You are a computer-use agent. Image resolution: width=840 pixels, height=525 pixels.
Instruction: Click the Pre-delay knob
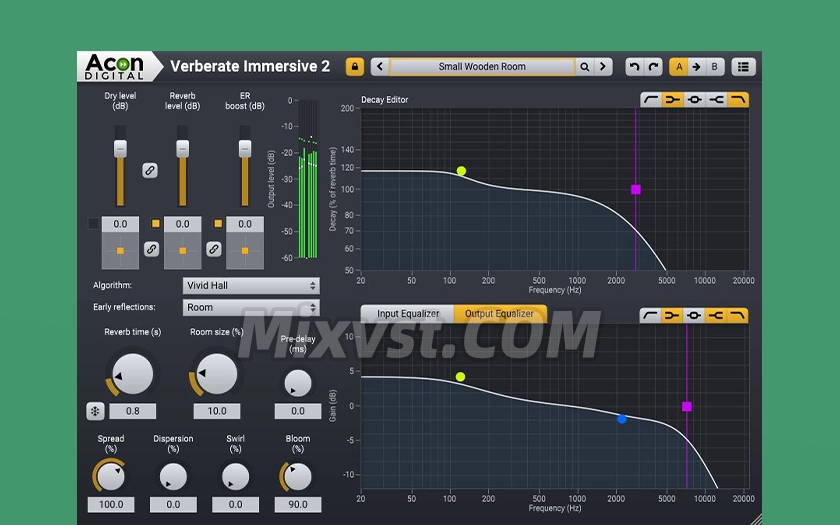[x=298, y=383]
